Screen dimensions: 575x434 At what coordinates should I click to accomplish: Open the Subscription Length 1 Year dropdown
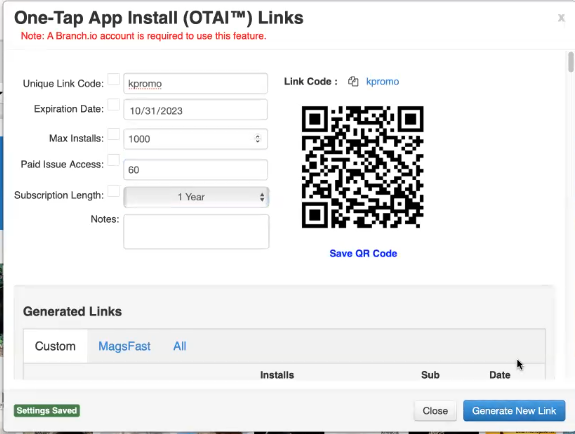tap(196, 197)
